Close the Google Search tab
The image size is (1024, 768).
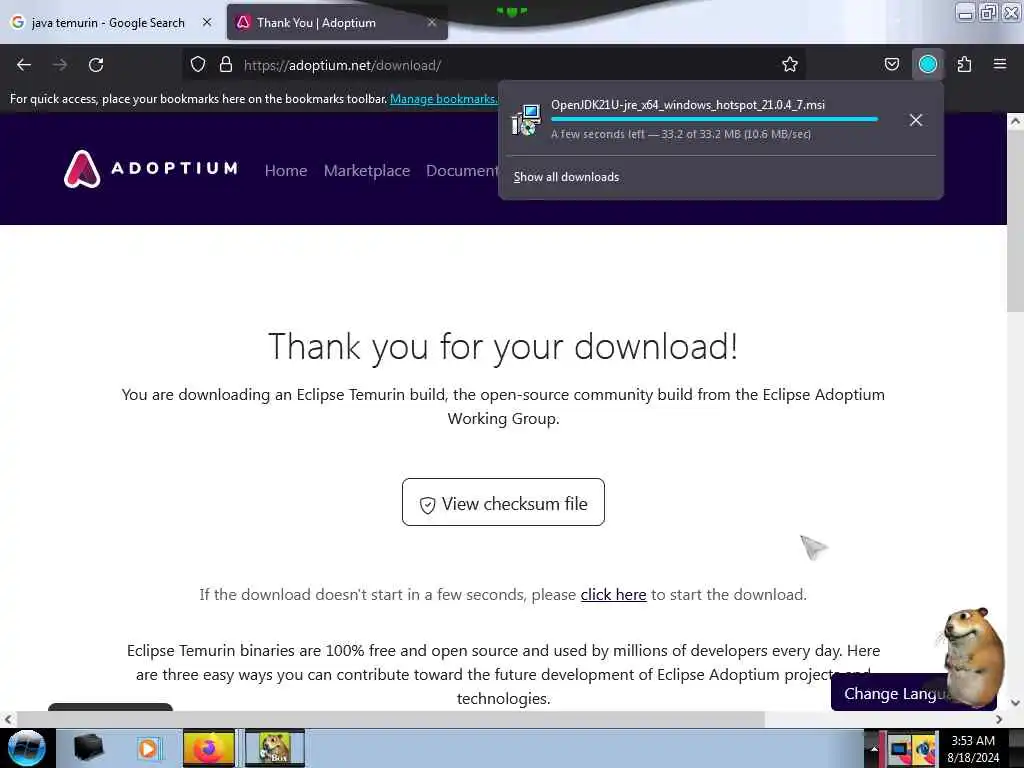[207, 22]
